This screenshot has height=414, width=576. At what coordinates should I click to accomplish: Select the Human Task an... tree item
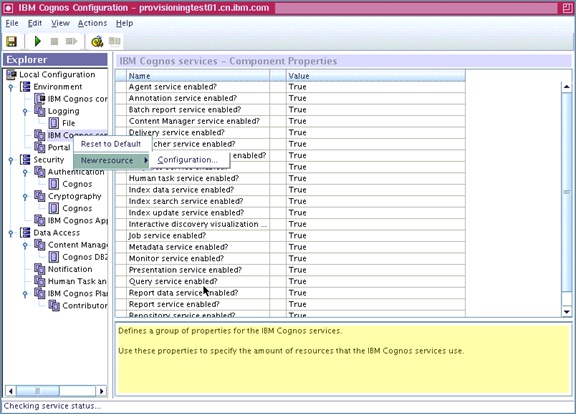[x=77, y=281]
